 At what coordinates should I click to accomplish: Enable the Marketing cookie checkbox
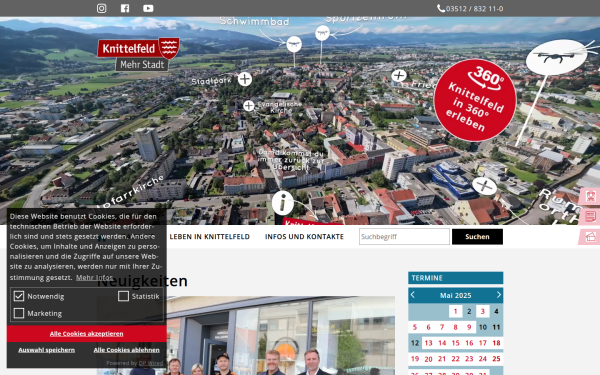(19, 313)
